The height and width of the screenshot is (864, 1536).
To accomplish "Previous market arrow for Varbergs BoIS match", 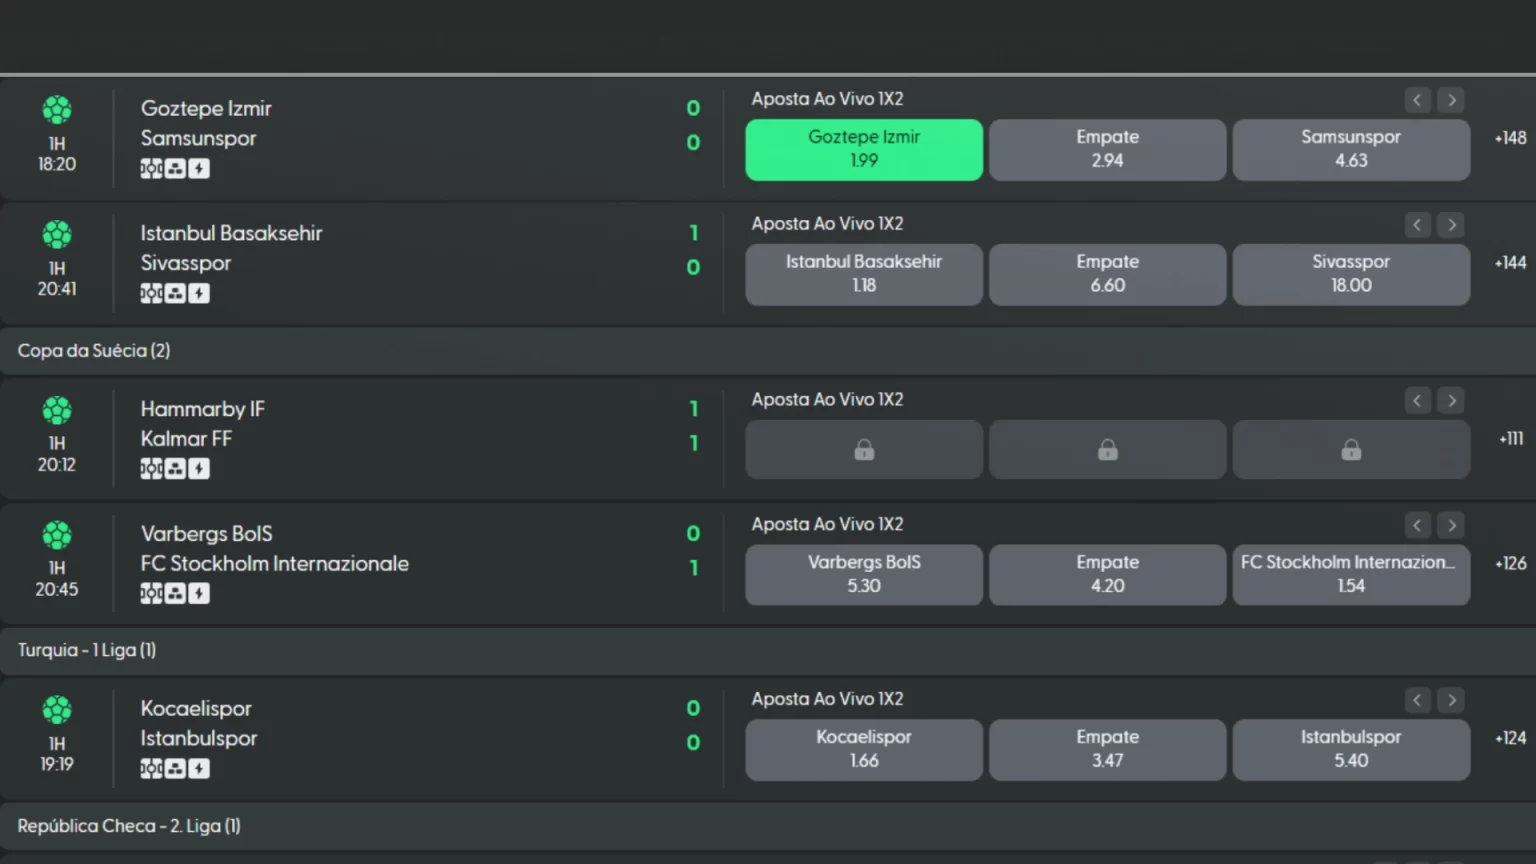I will 1417,525.
